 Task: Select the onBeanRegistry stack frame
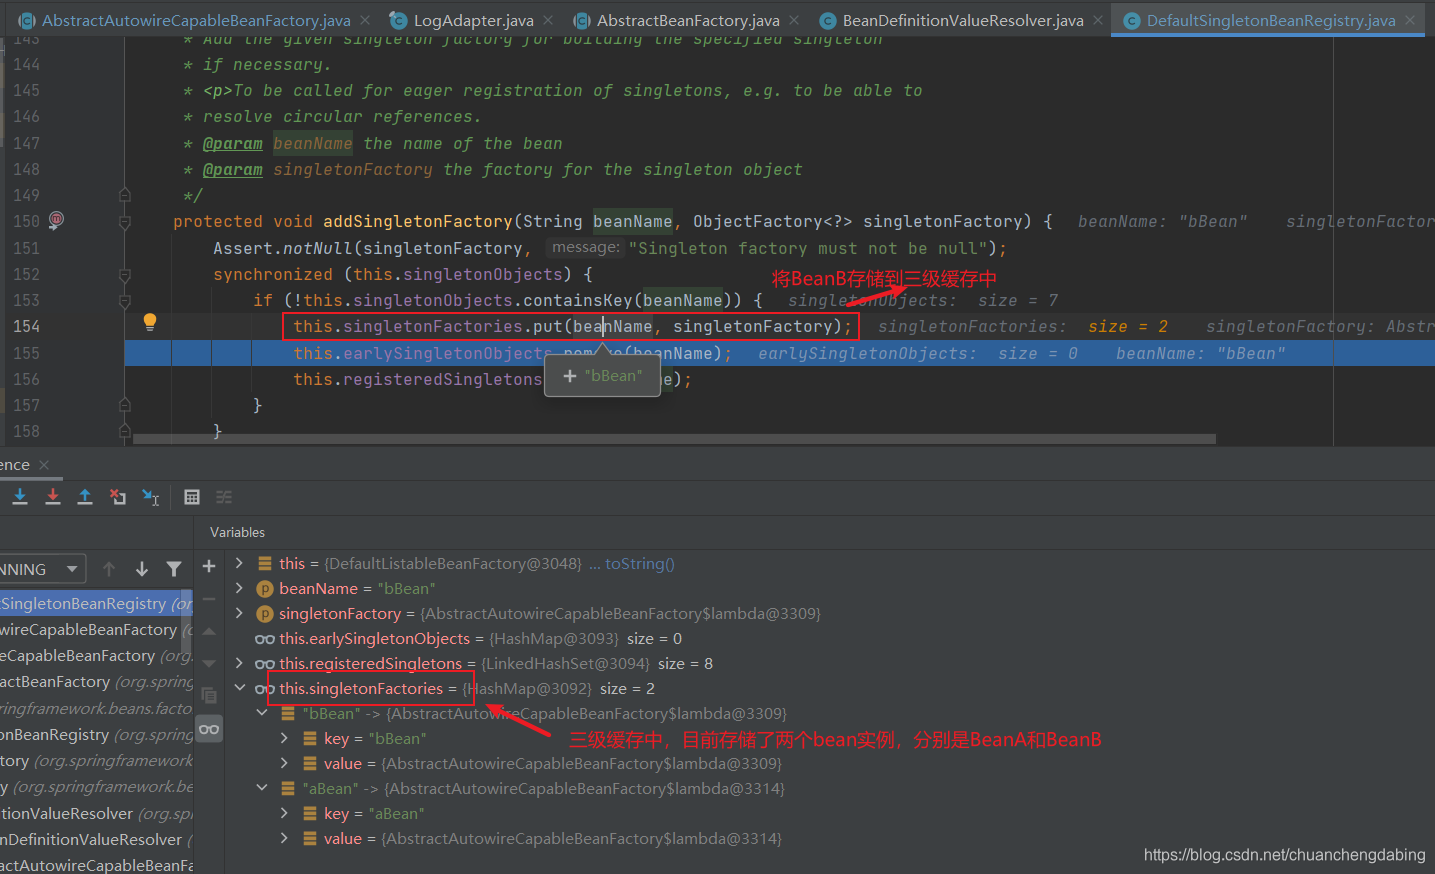pos(96,734)
